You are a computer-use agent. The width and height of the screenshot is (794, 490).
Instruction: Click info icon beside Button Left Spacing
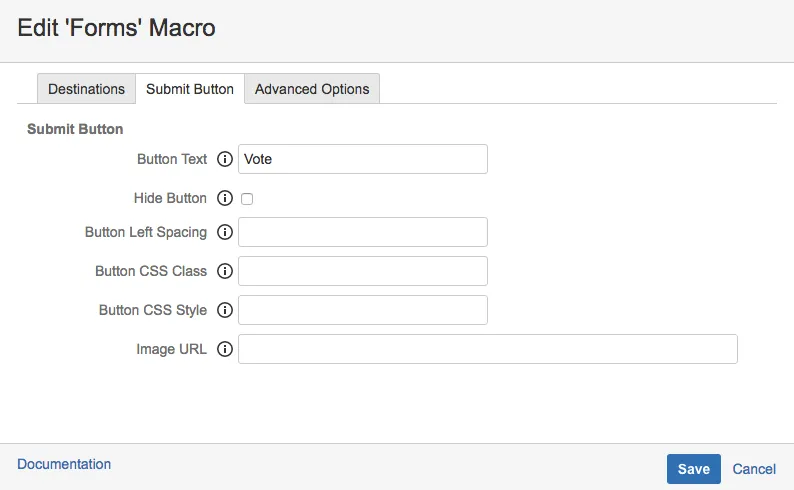[225, 232]
